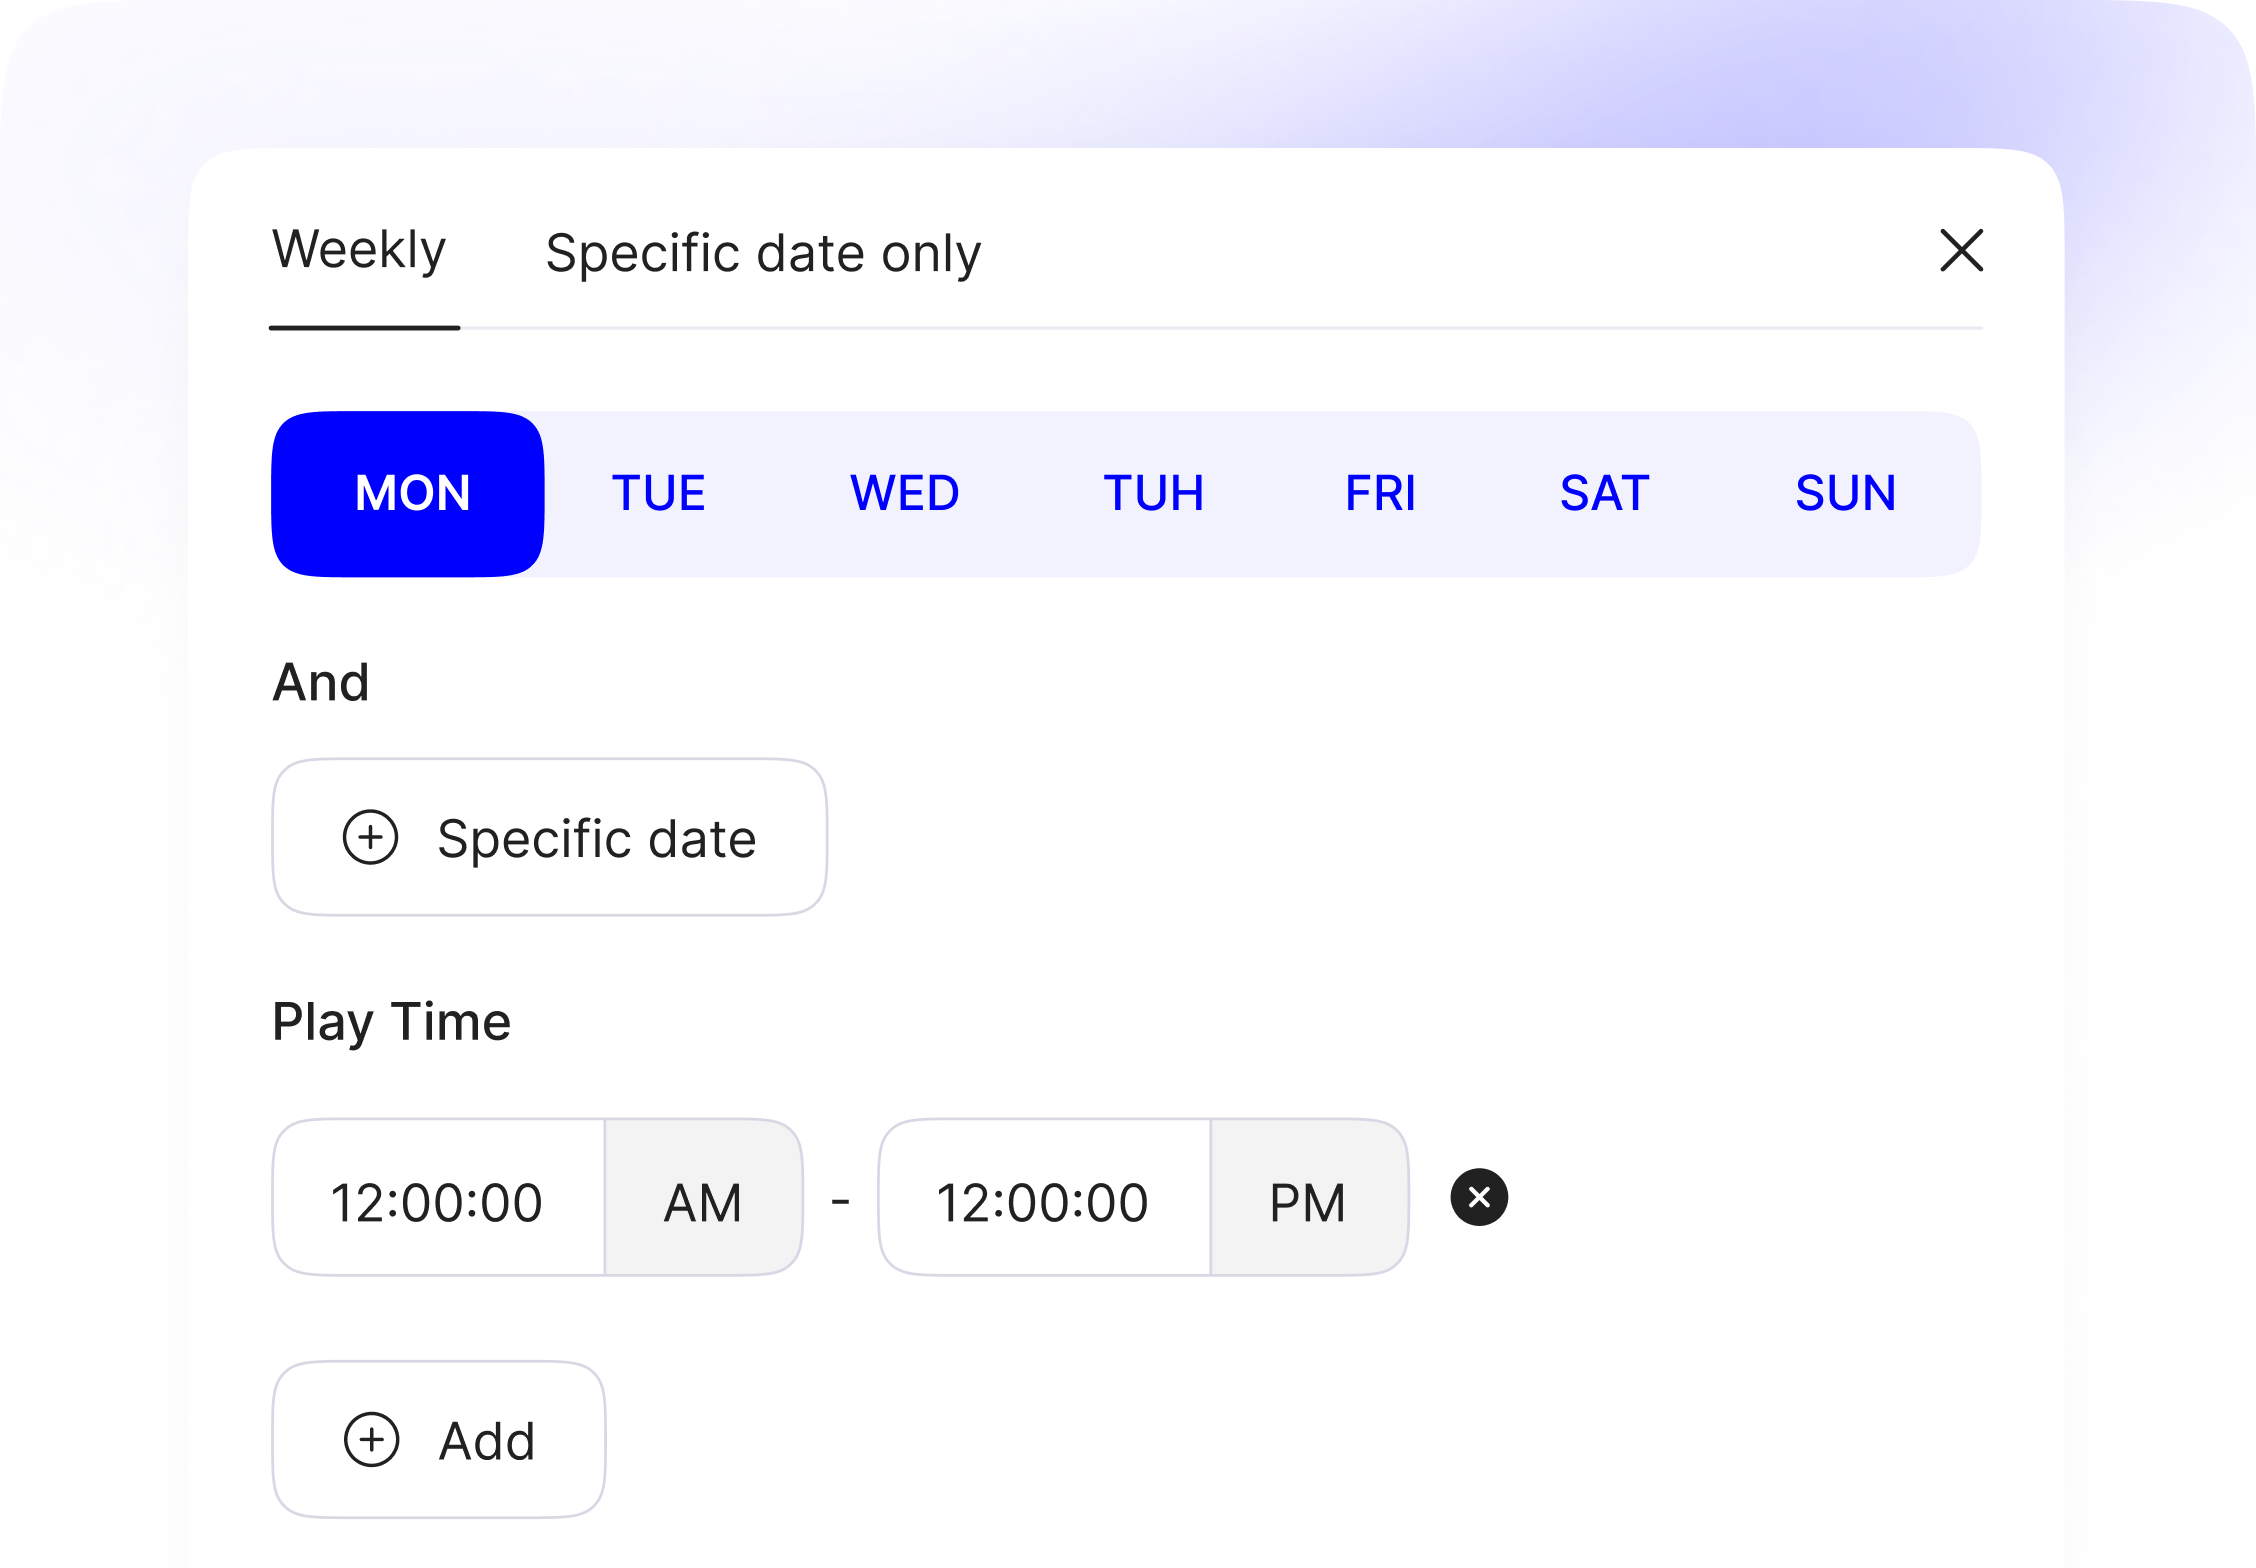Enable SAT in the weekday row
The width and height of the screenshot is (2256, 1568).
(1604, 493)
